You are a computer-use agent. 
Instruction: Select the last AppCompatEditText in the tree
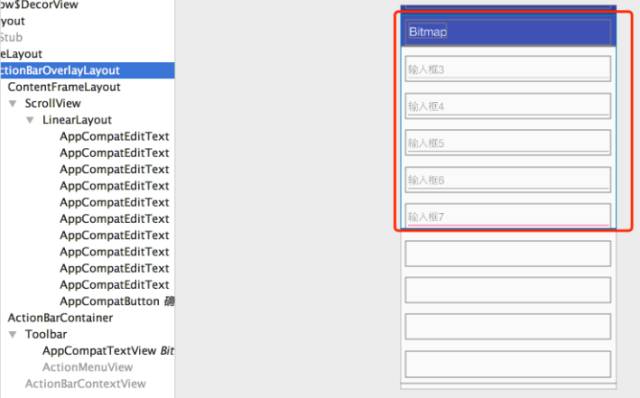click(x=114, y=285)
